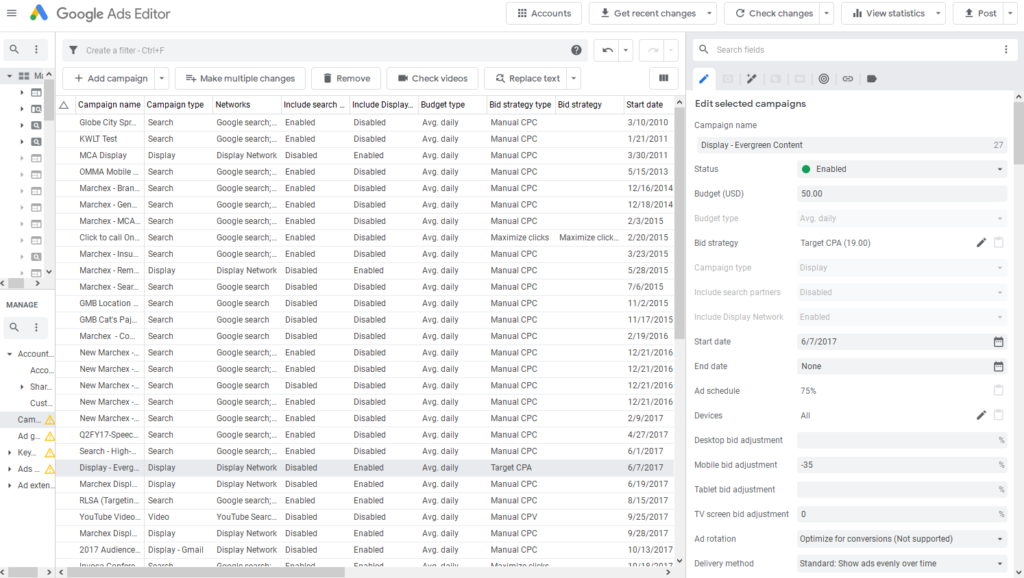The width and height of the screenshot is (1024, 578).
Task: Select the MCA Display campaign row
Action: coord(366,155)
